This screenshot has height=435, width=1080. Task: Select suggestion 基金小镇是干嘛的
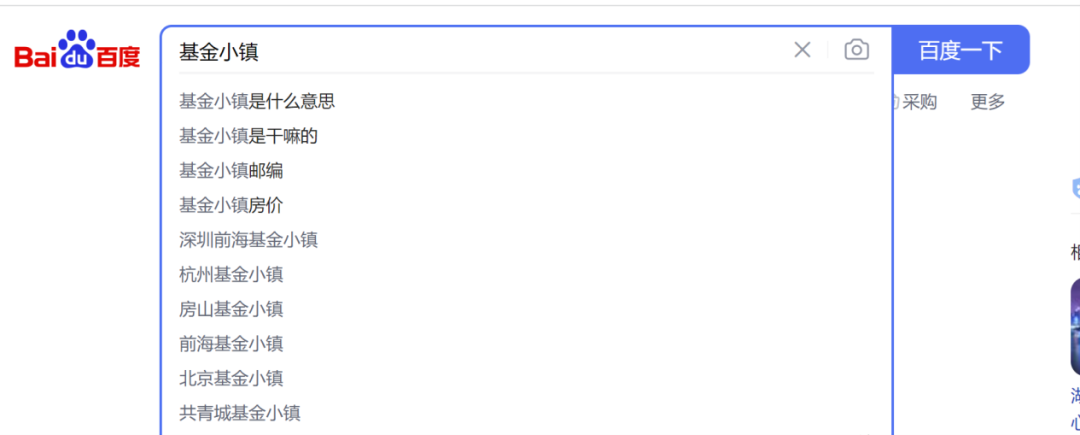[248, 136]
